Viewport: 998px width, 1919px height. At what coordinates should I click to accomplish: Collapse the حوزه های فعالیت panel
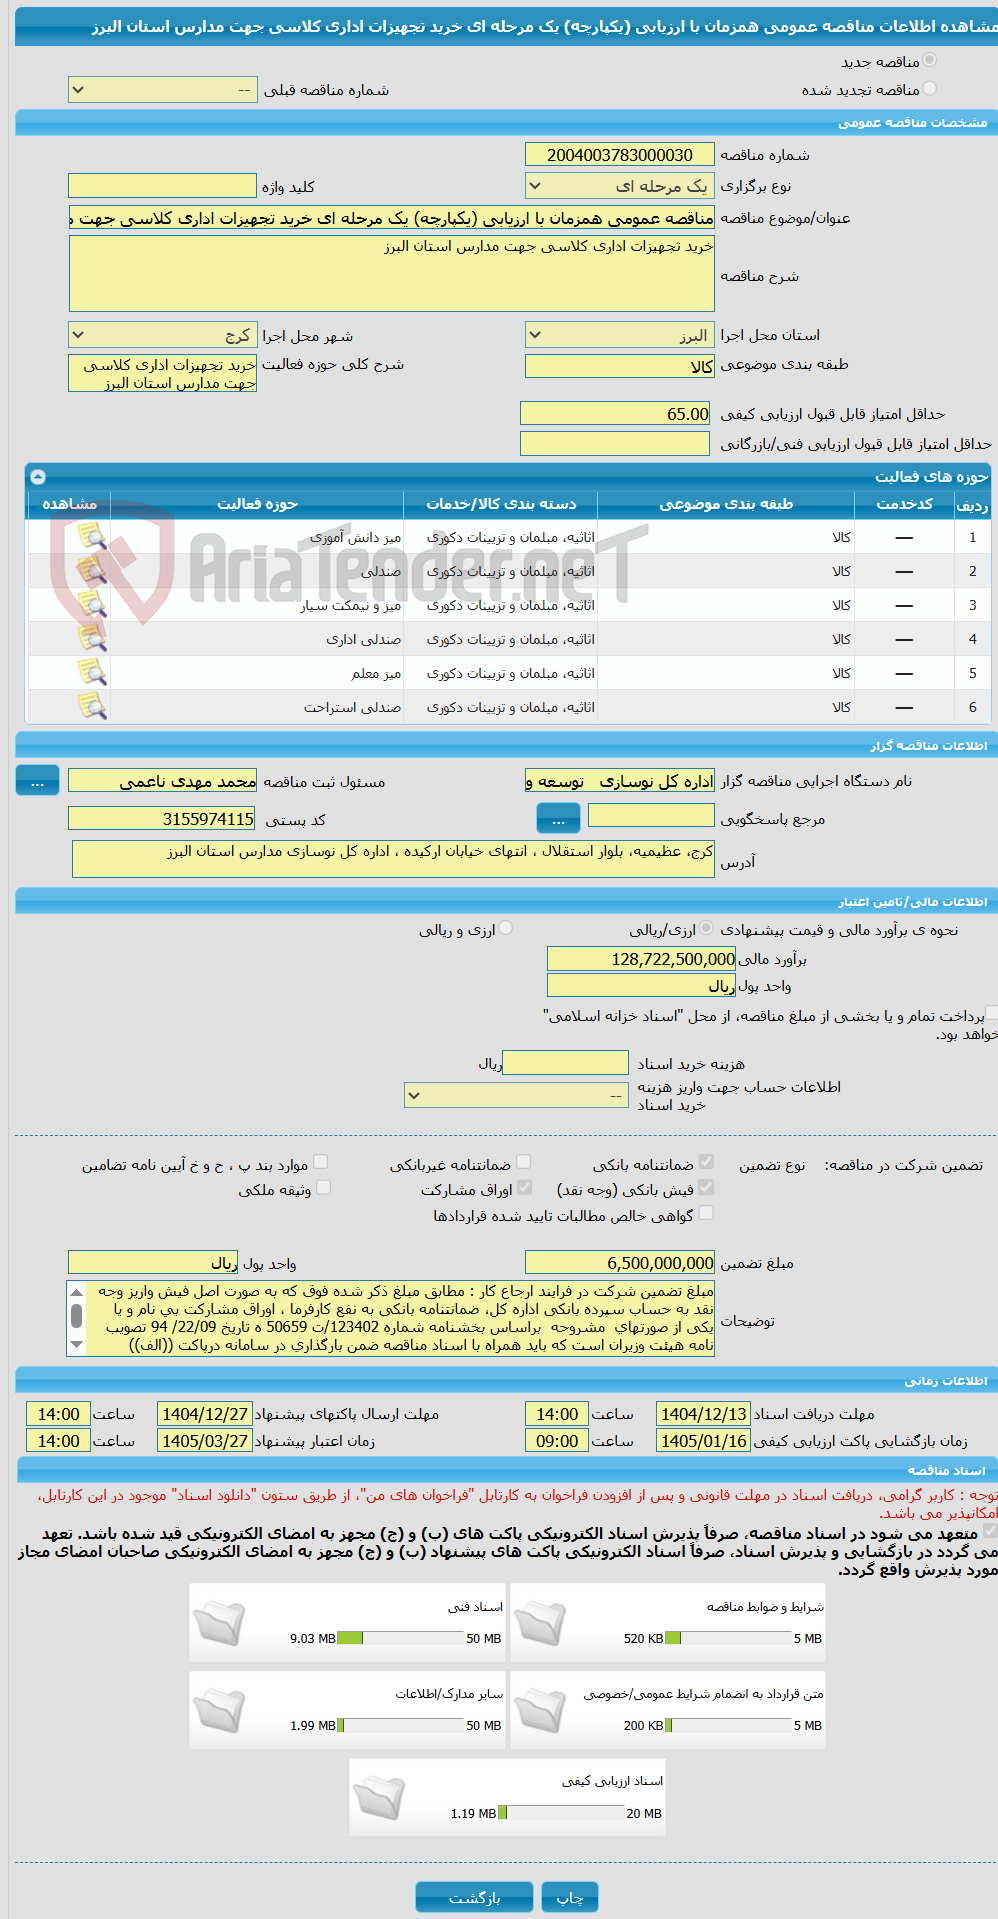[38, 477]
